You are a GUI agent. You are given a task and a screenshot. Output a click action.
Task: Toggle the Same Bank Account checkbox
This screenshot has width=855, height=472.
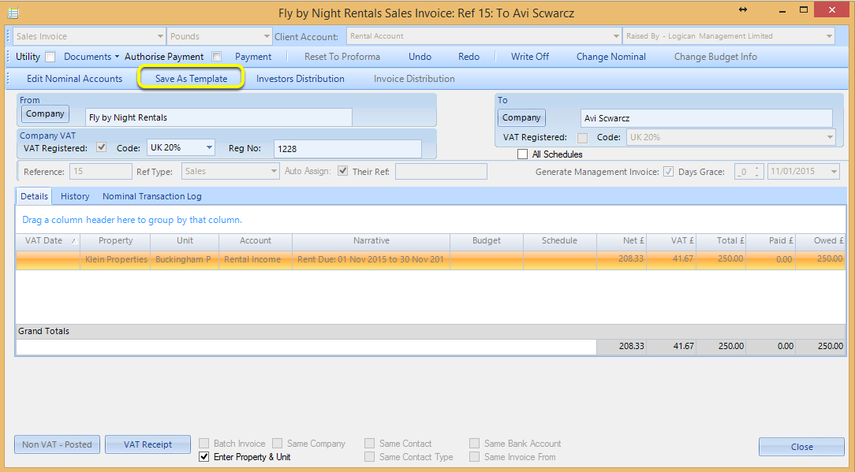[474, 443]
